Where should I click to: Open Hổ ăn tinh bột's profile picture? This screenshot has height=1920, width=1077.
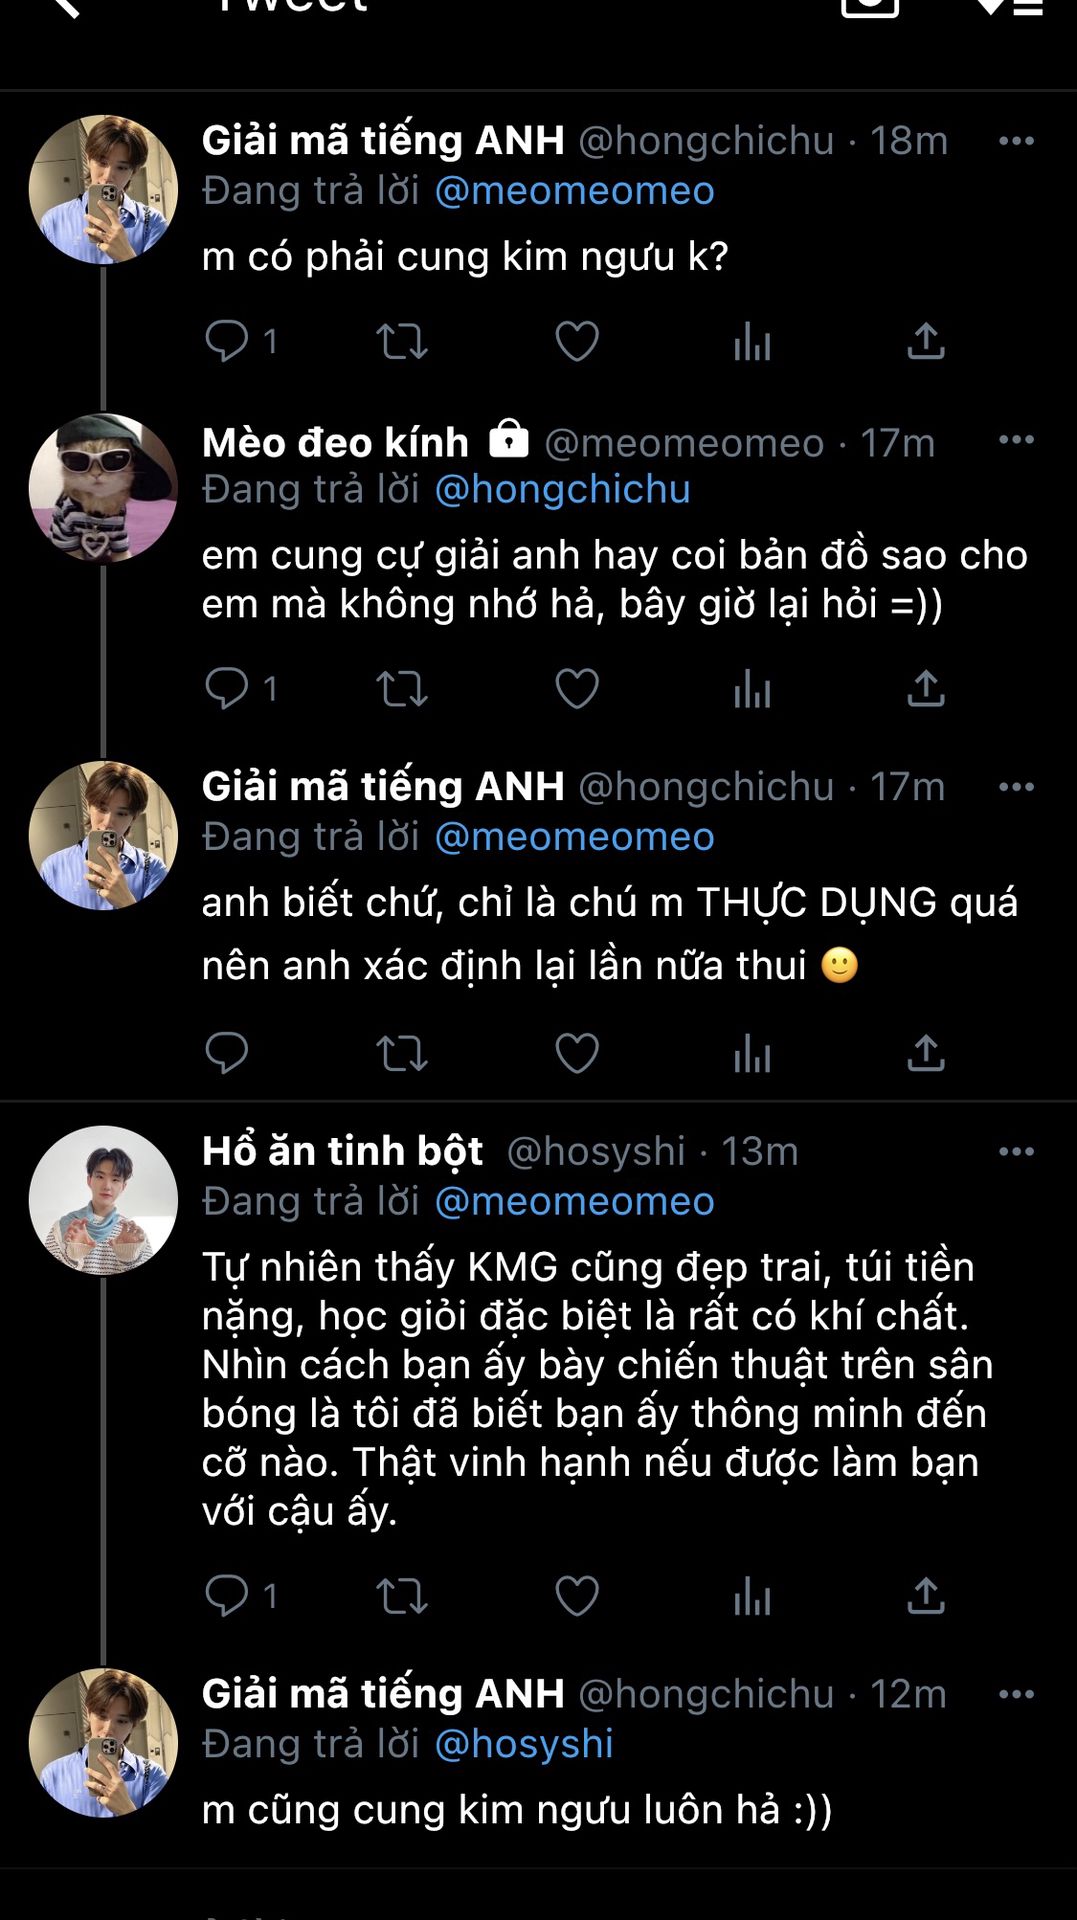pyautogui.click(x=103, y=1200)
